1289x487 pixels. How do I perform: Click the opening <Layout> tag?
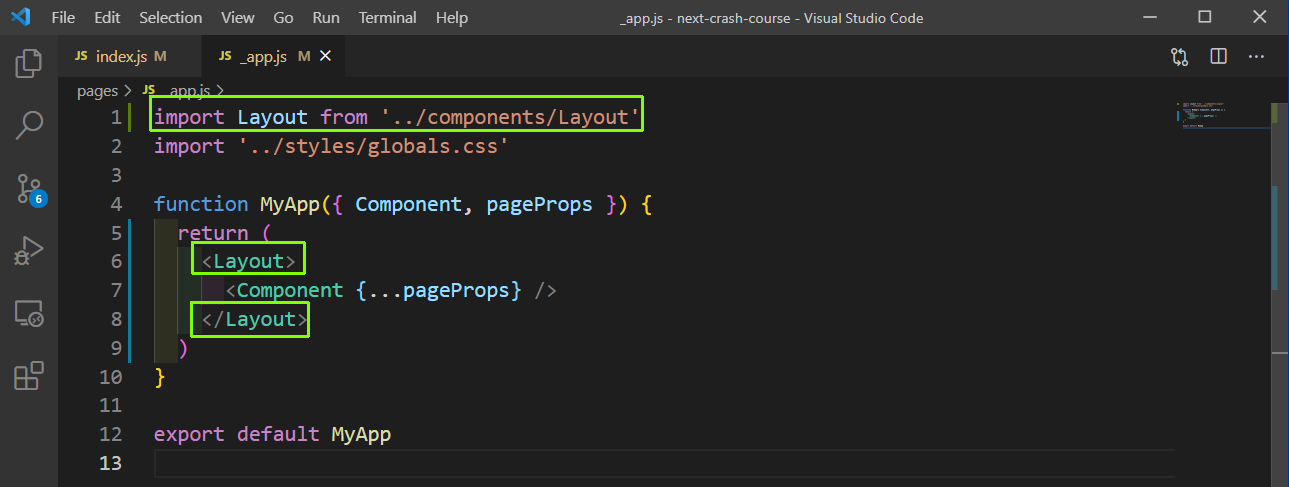pyautogui.click(x=249, y=261)
